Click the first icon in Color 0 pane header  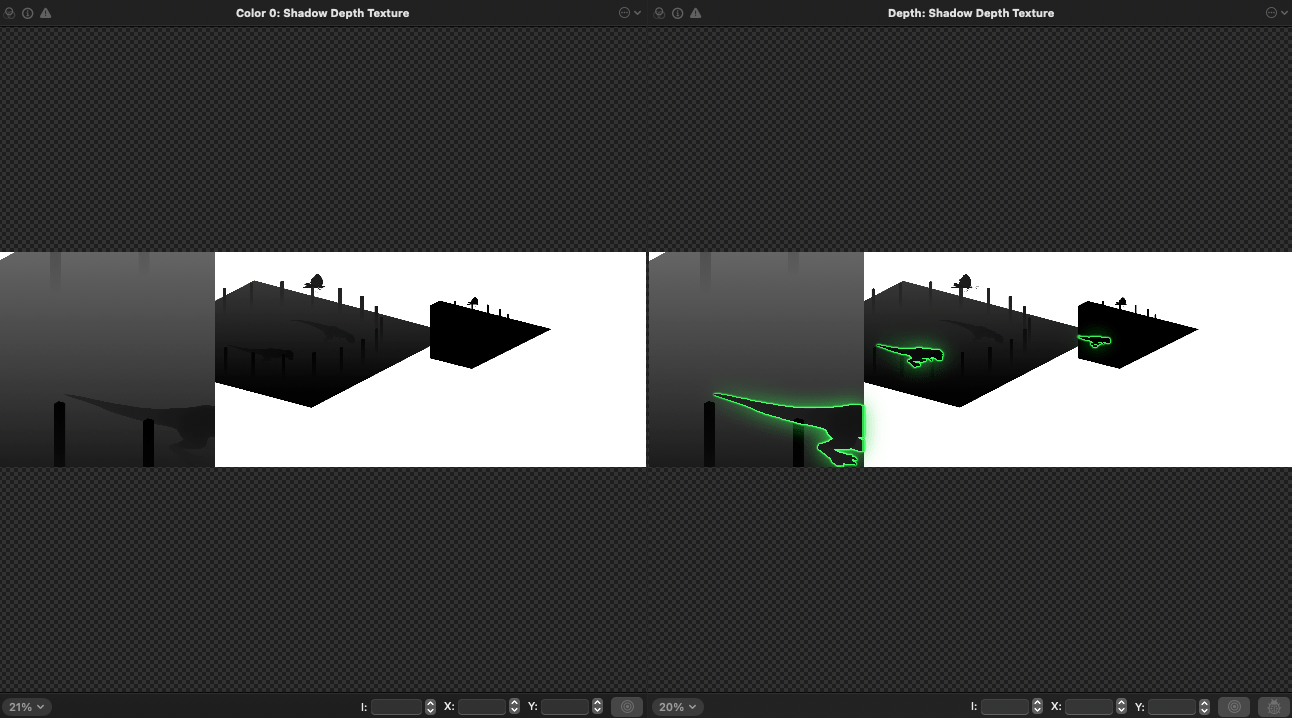10,13
